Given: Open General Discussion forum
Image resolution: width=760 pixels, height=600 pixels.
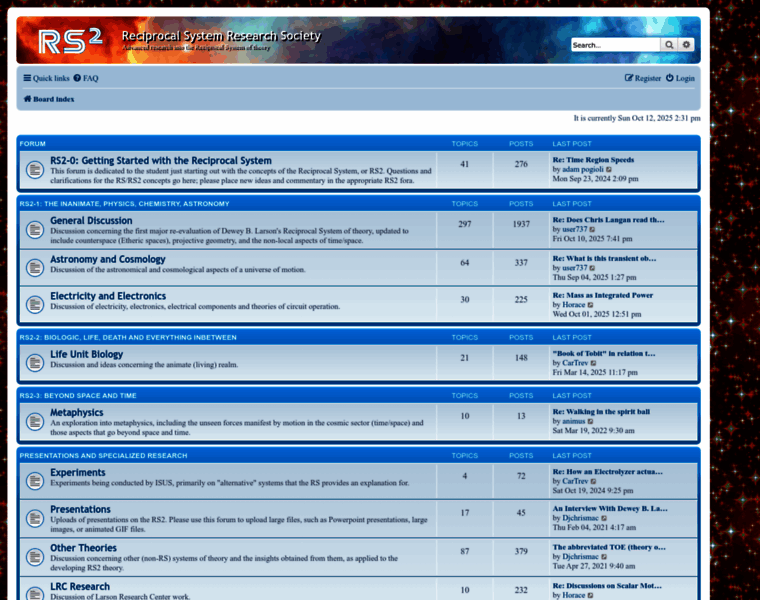Looking at the screenshot, I should (x=91, y=221).
